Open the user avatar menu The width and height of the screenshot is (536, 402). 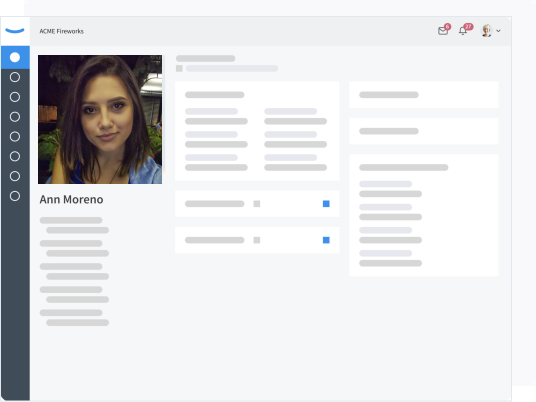(487, 31)
